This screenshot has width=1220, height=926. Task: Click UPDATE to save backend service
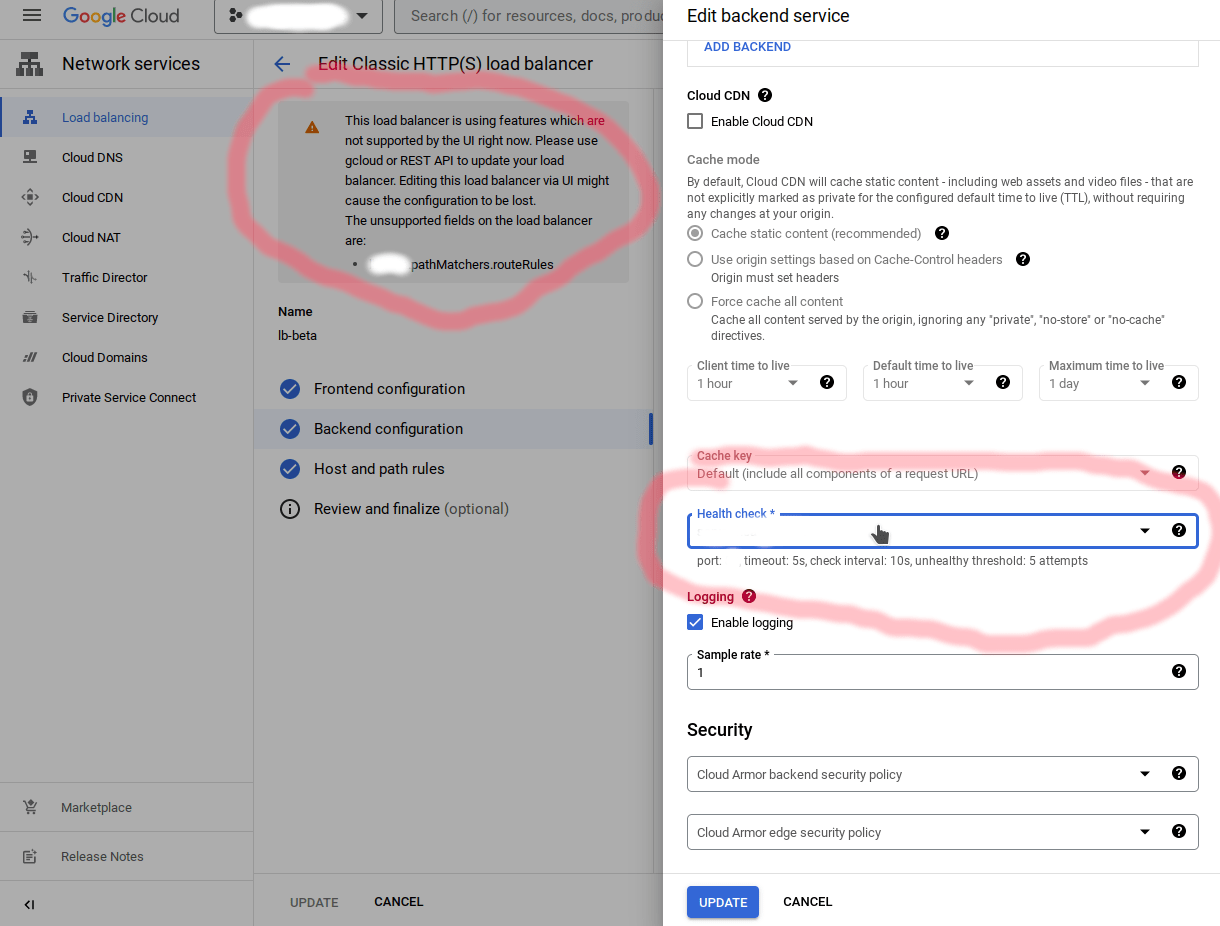click(x=722, y=901)
